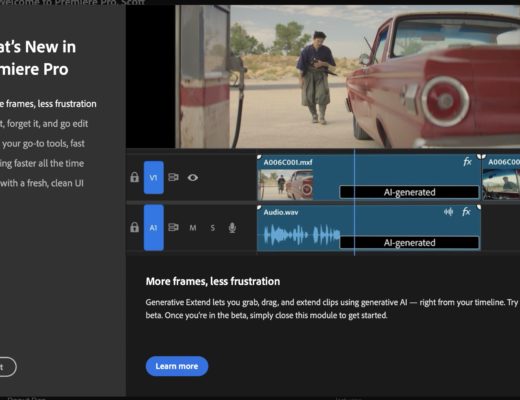The image size is (520, 400).
Task: Click the Audio.wav waveform
Action: point(302,234)
